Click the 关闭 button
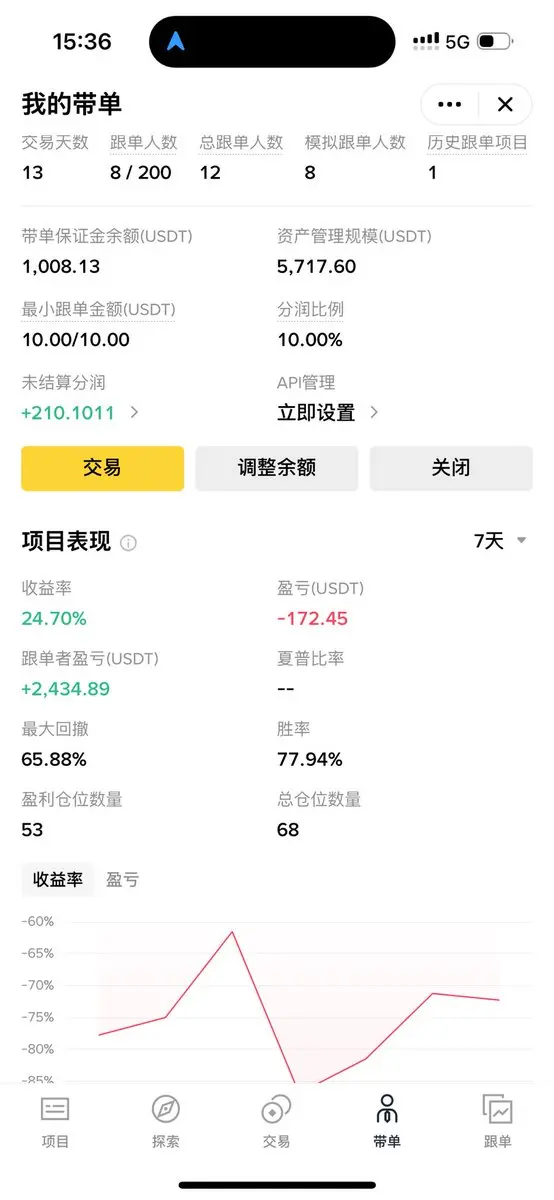Screen dimensions: 554x1200 (451, 468)
